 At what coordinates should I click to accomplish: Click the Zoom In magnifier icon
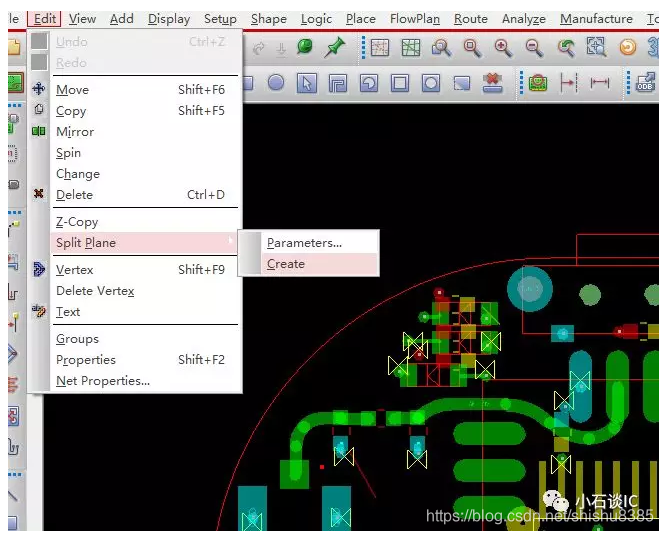coord(503,47)
